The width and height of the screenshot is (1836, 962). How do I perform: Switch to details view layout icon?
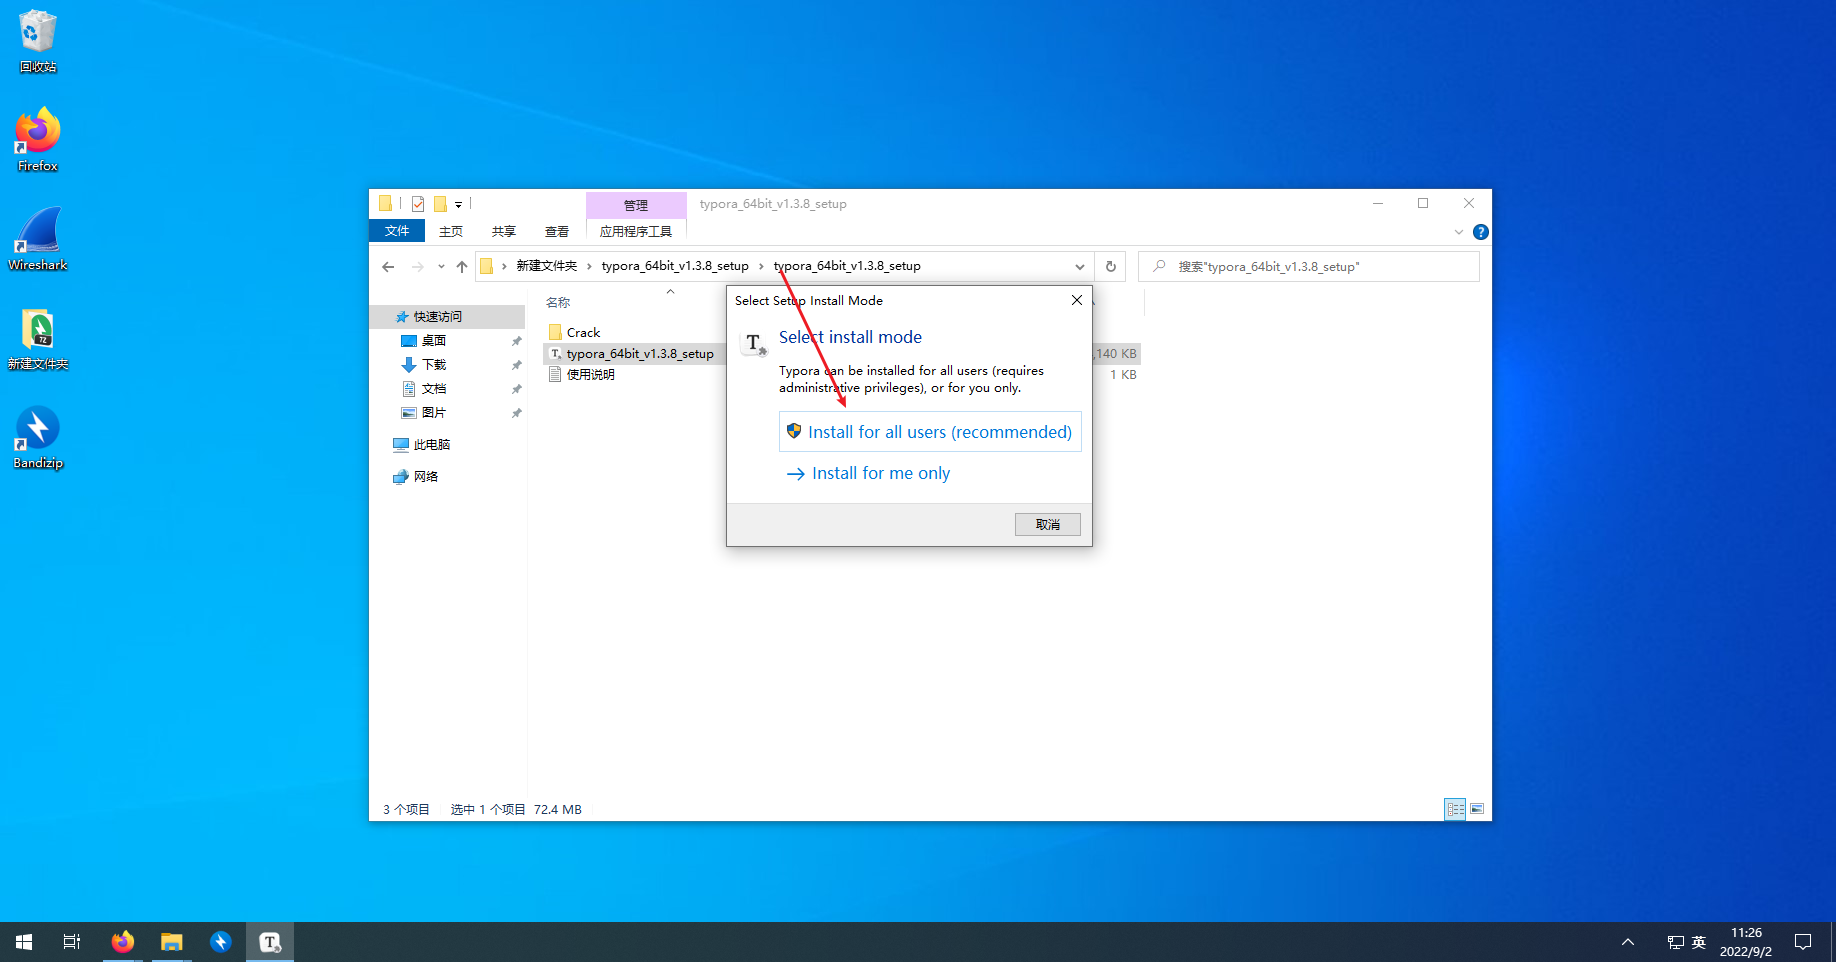(1455, 809)
